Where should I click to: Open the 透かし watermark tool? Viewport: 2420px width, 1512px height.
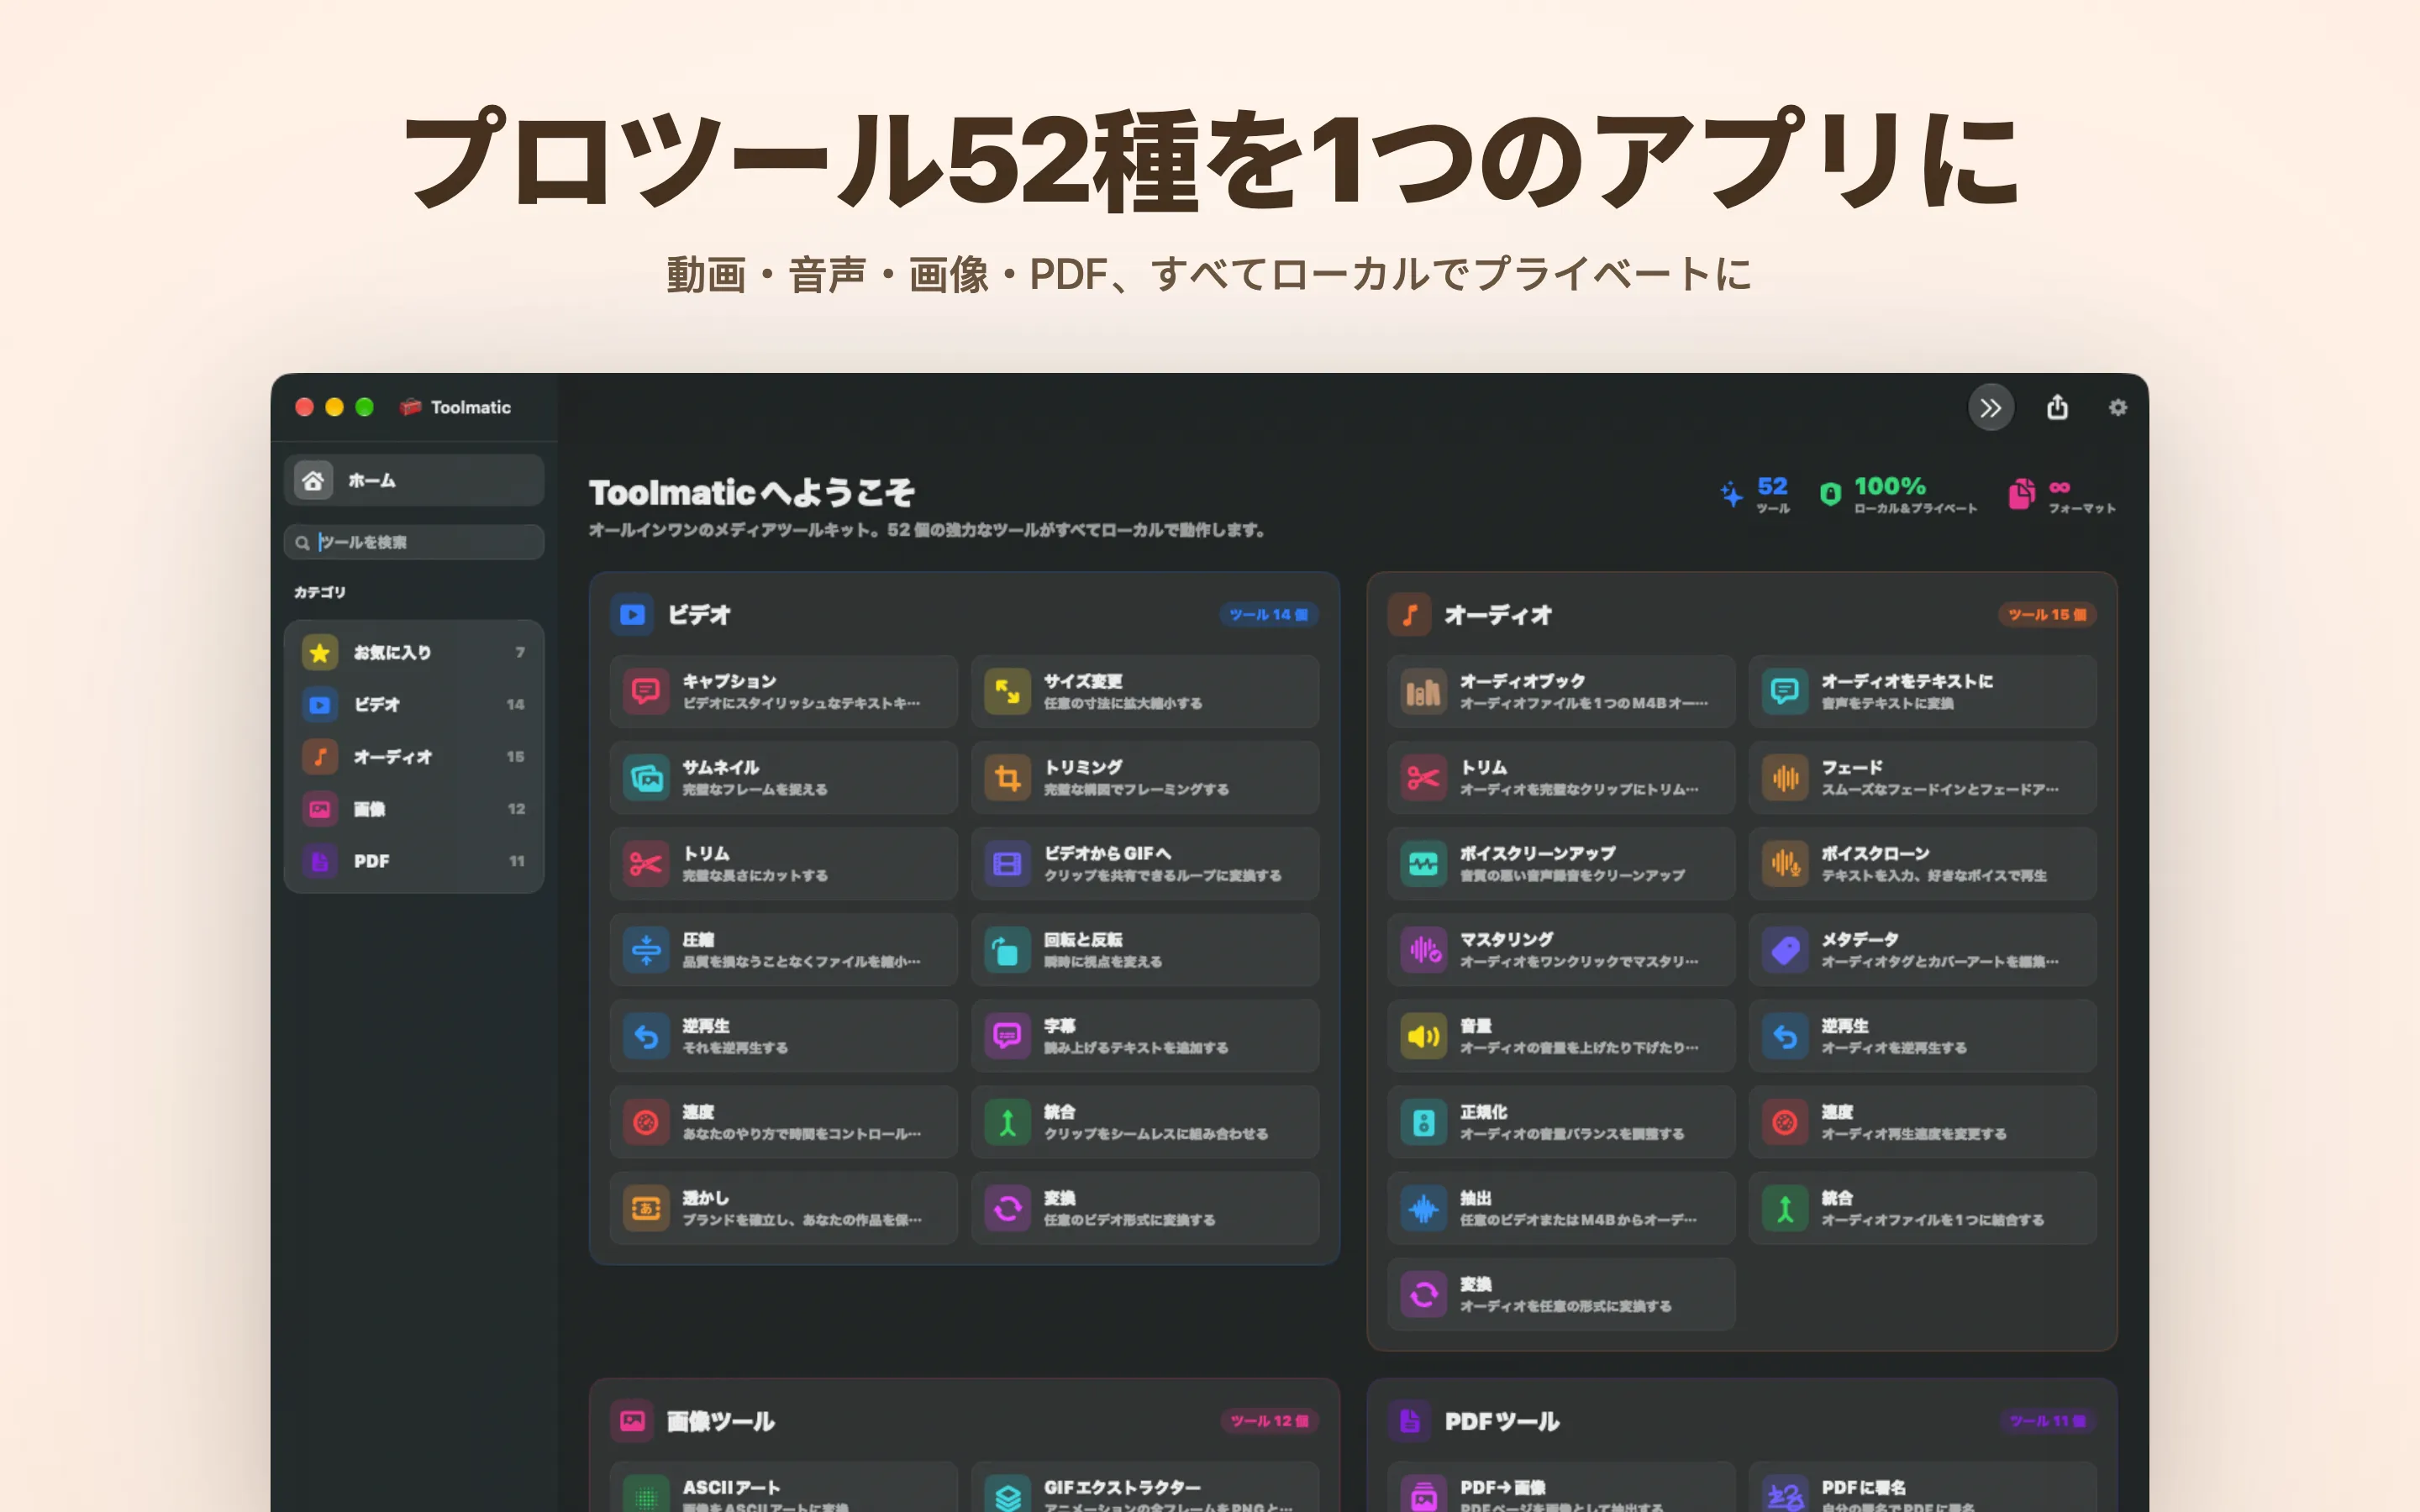coord(783,1208)
